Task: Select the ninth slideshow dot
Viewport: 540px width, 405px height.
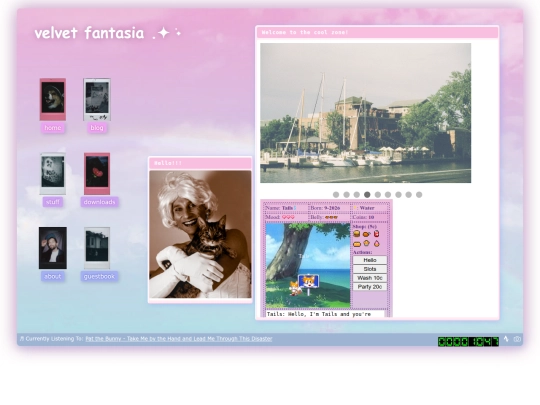Action: (x=419, y=195)
